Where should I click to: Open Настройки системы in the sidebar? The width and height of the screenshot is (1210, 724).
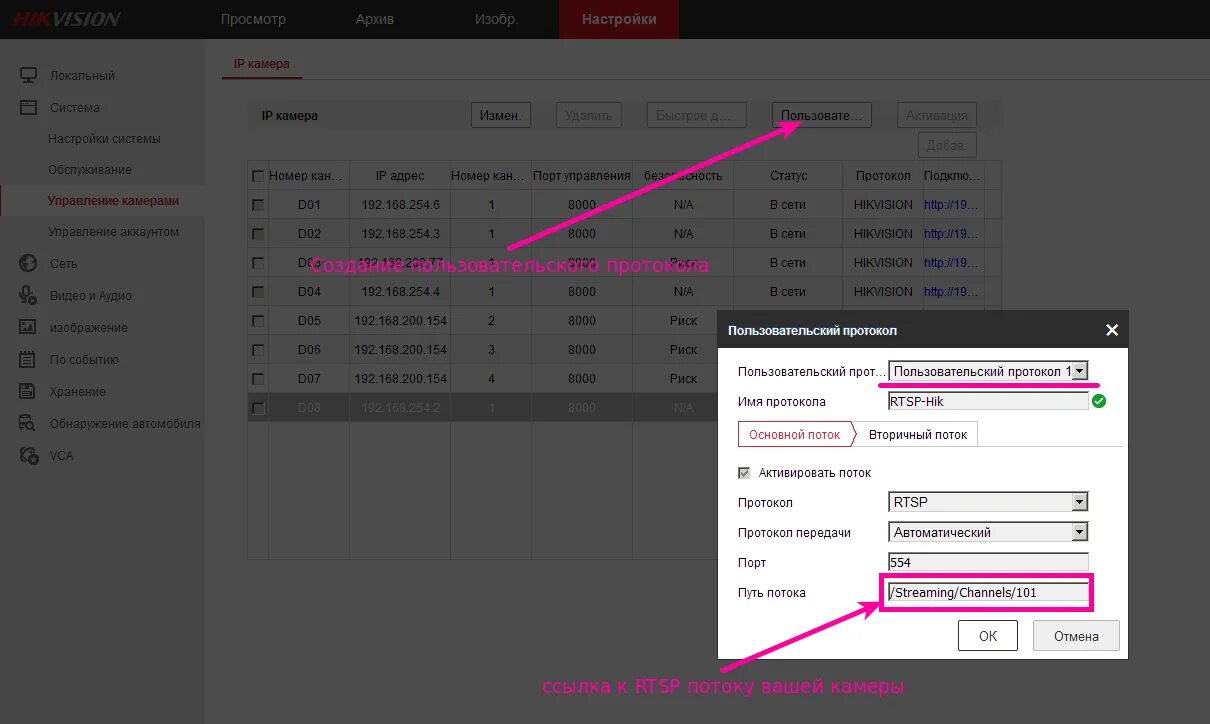point(104,139)
